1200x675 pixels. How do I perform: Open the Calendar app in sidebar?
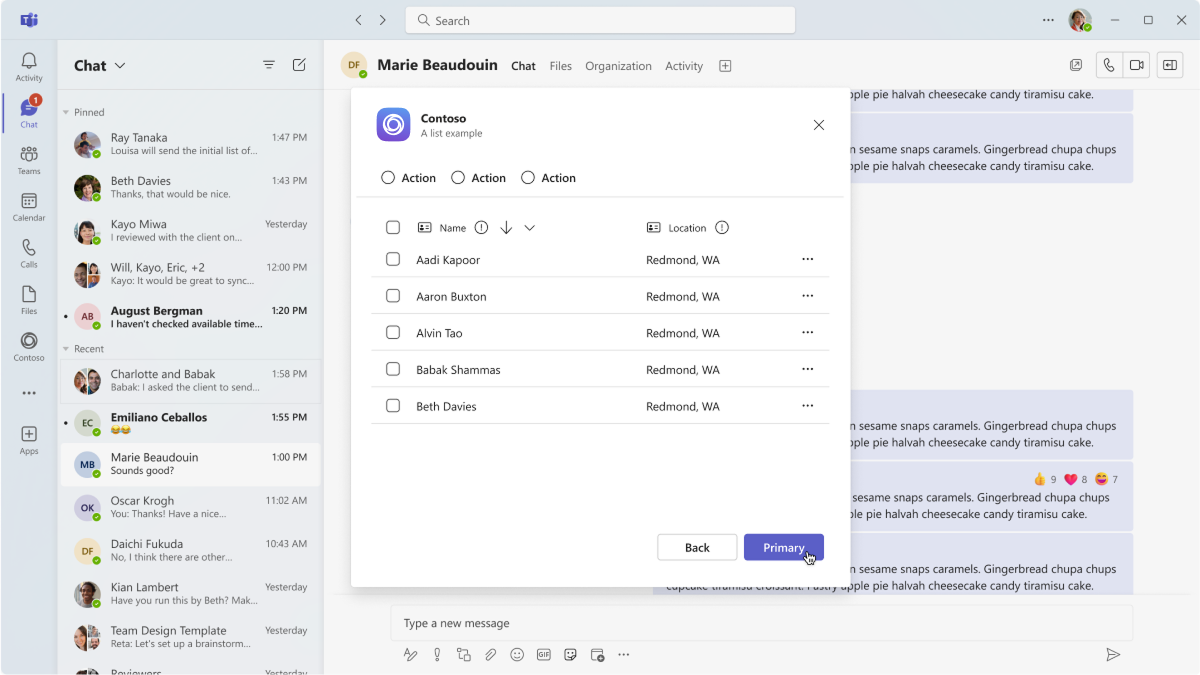tap(29, 207)
